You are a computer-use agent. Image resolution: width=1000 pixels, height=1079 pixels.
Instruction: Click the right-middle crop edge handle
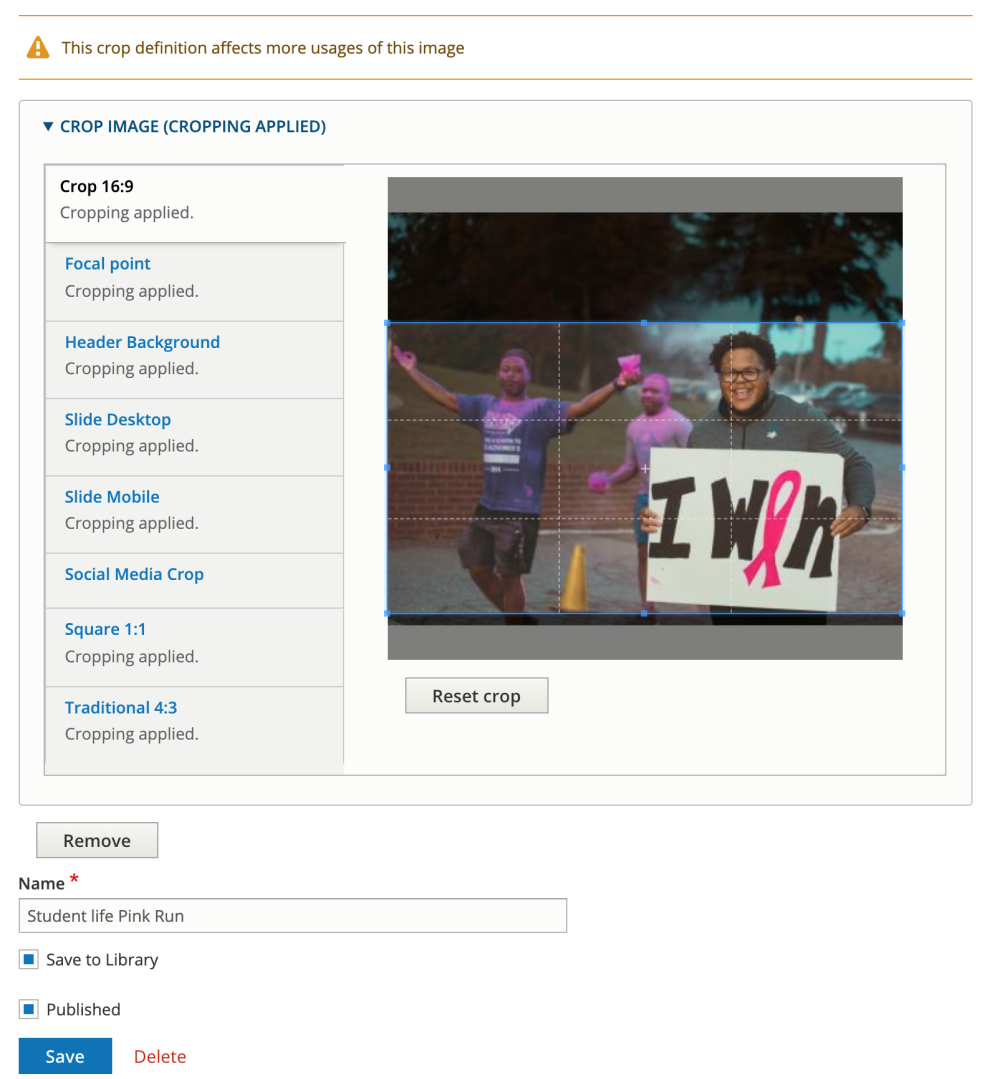click(902, 468)
